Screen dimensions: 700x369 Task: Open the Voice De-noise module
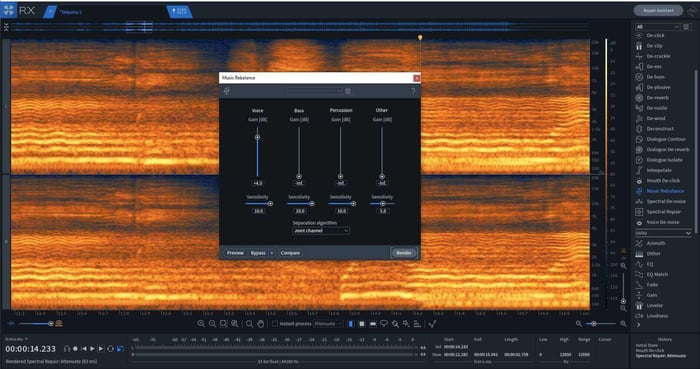click(662, 222)
